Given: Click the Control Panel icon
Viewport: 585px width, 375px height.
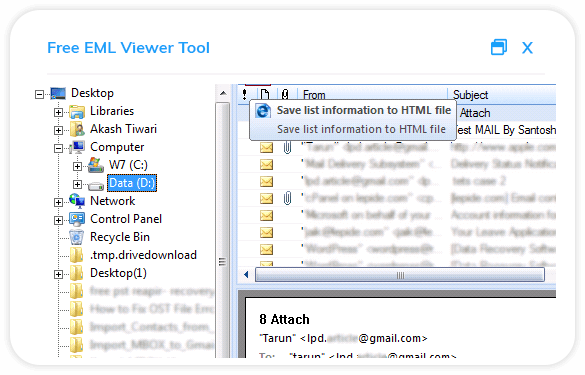Looking at the screenshot, I should pyautogui.click(x=77, y=219).
